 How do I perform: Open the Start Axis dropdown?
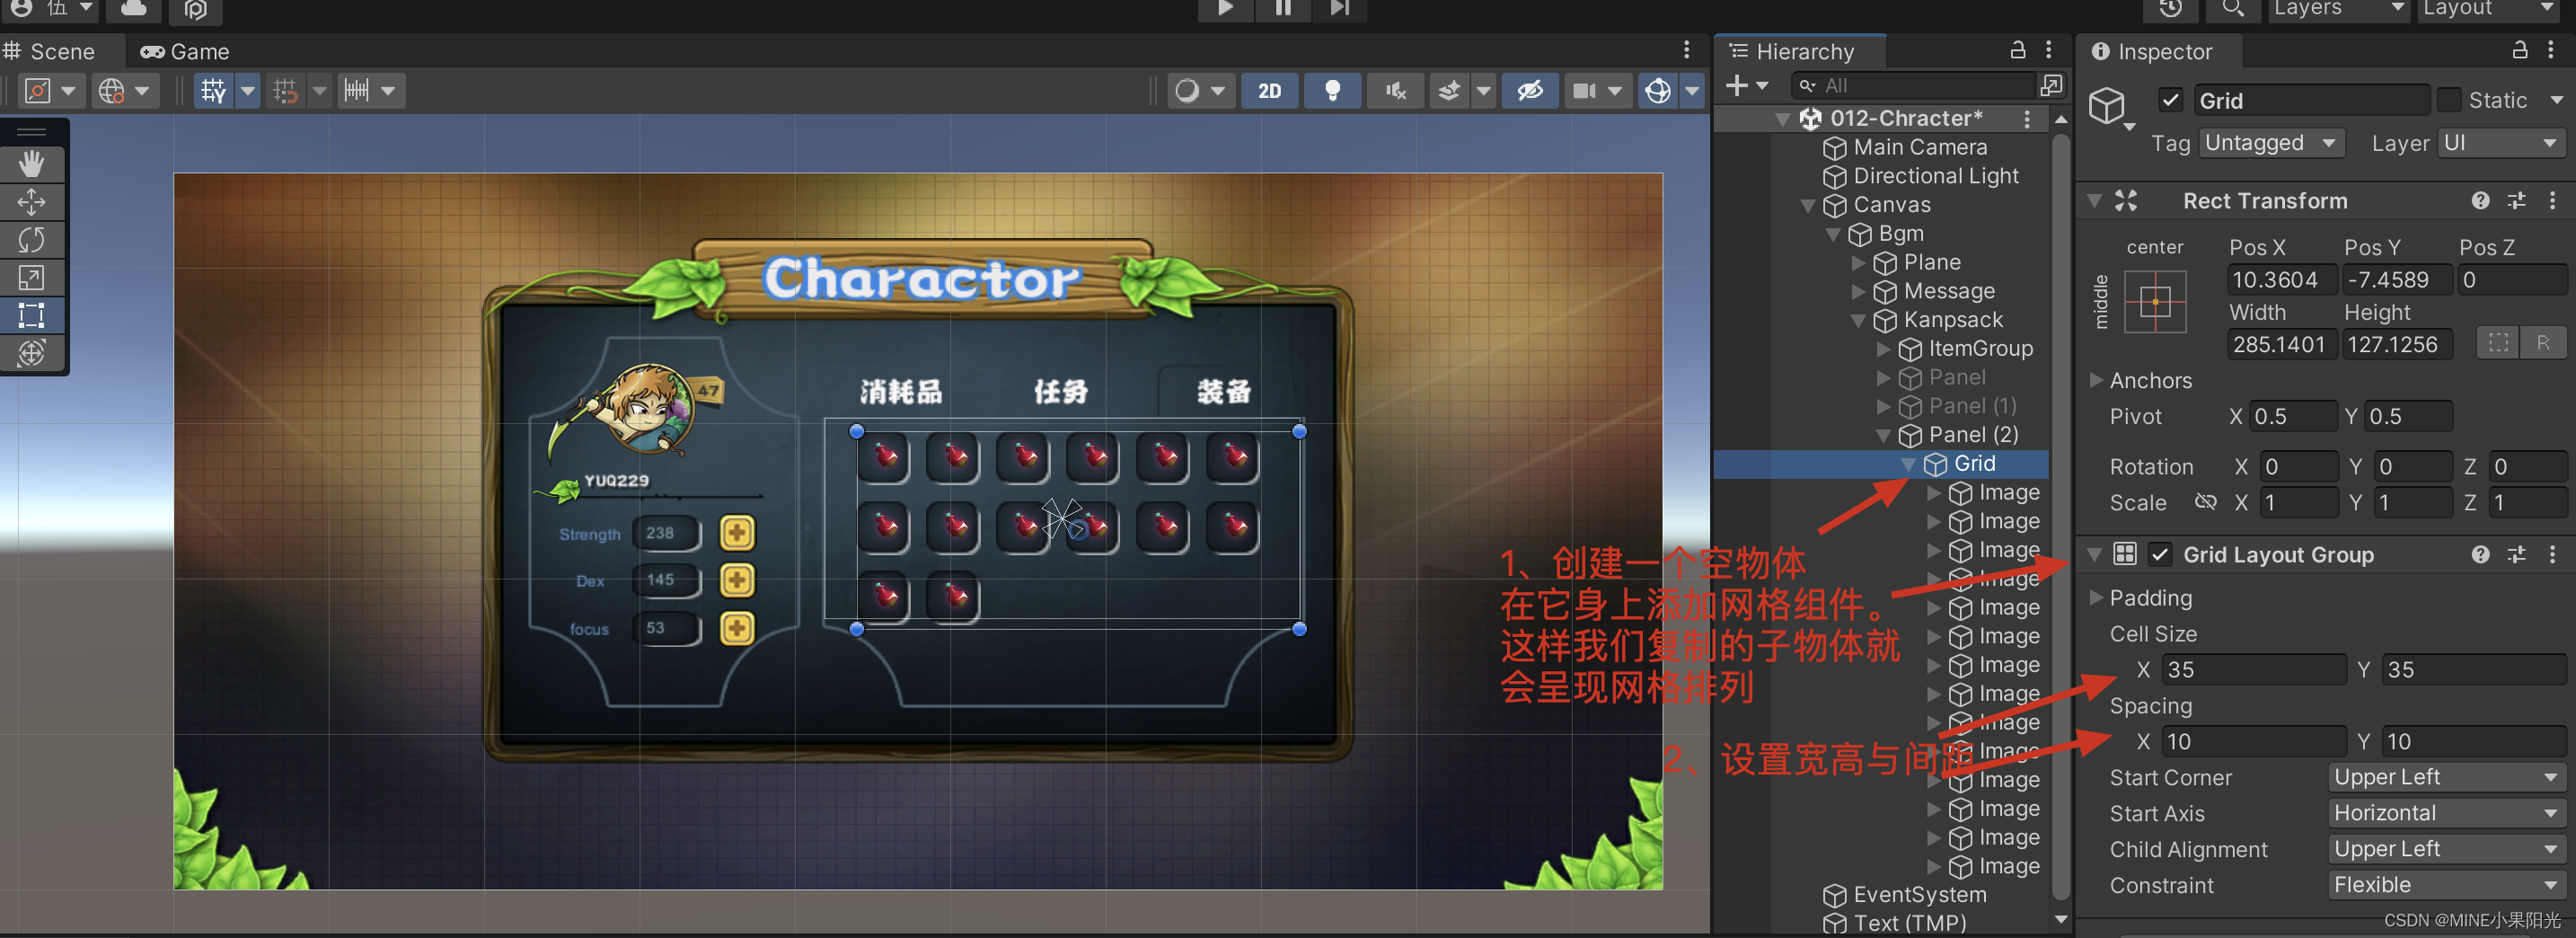[x=2447, y=813]
